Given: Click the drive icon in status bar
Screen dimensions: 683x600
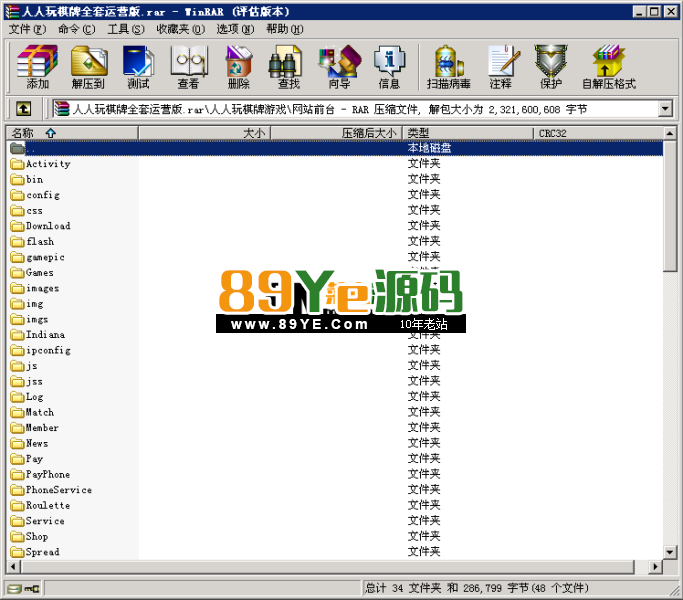Looking at the screenshot, I should 14,589.
